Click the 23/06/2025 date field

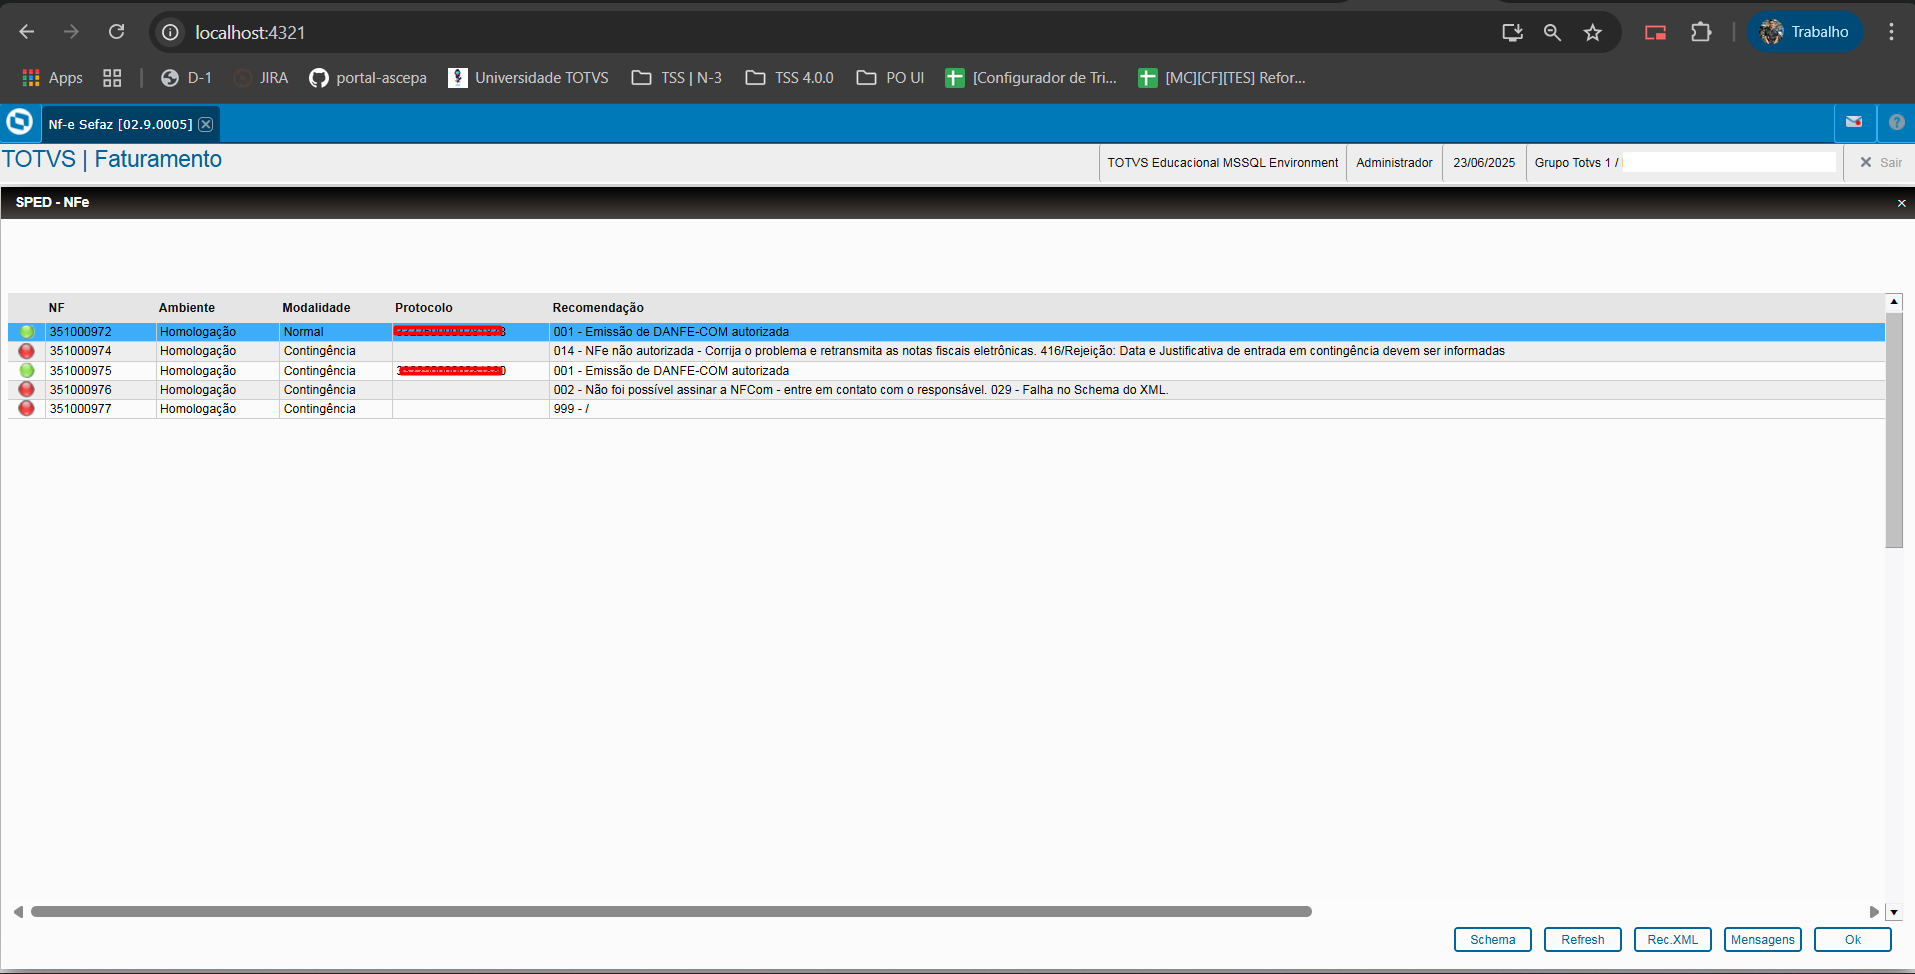(x=1484, y=163)
